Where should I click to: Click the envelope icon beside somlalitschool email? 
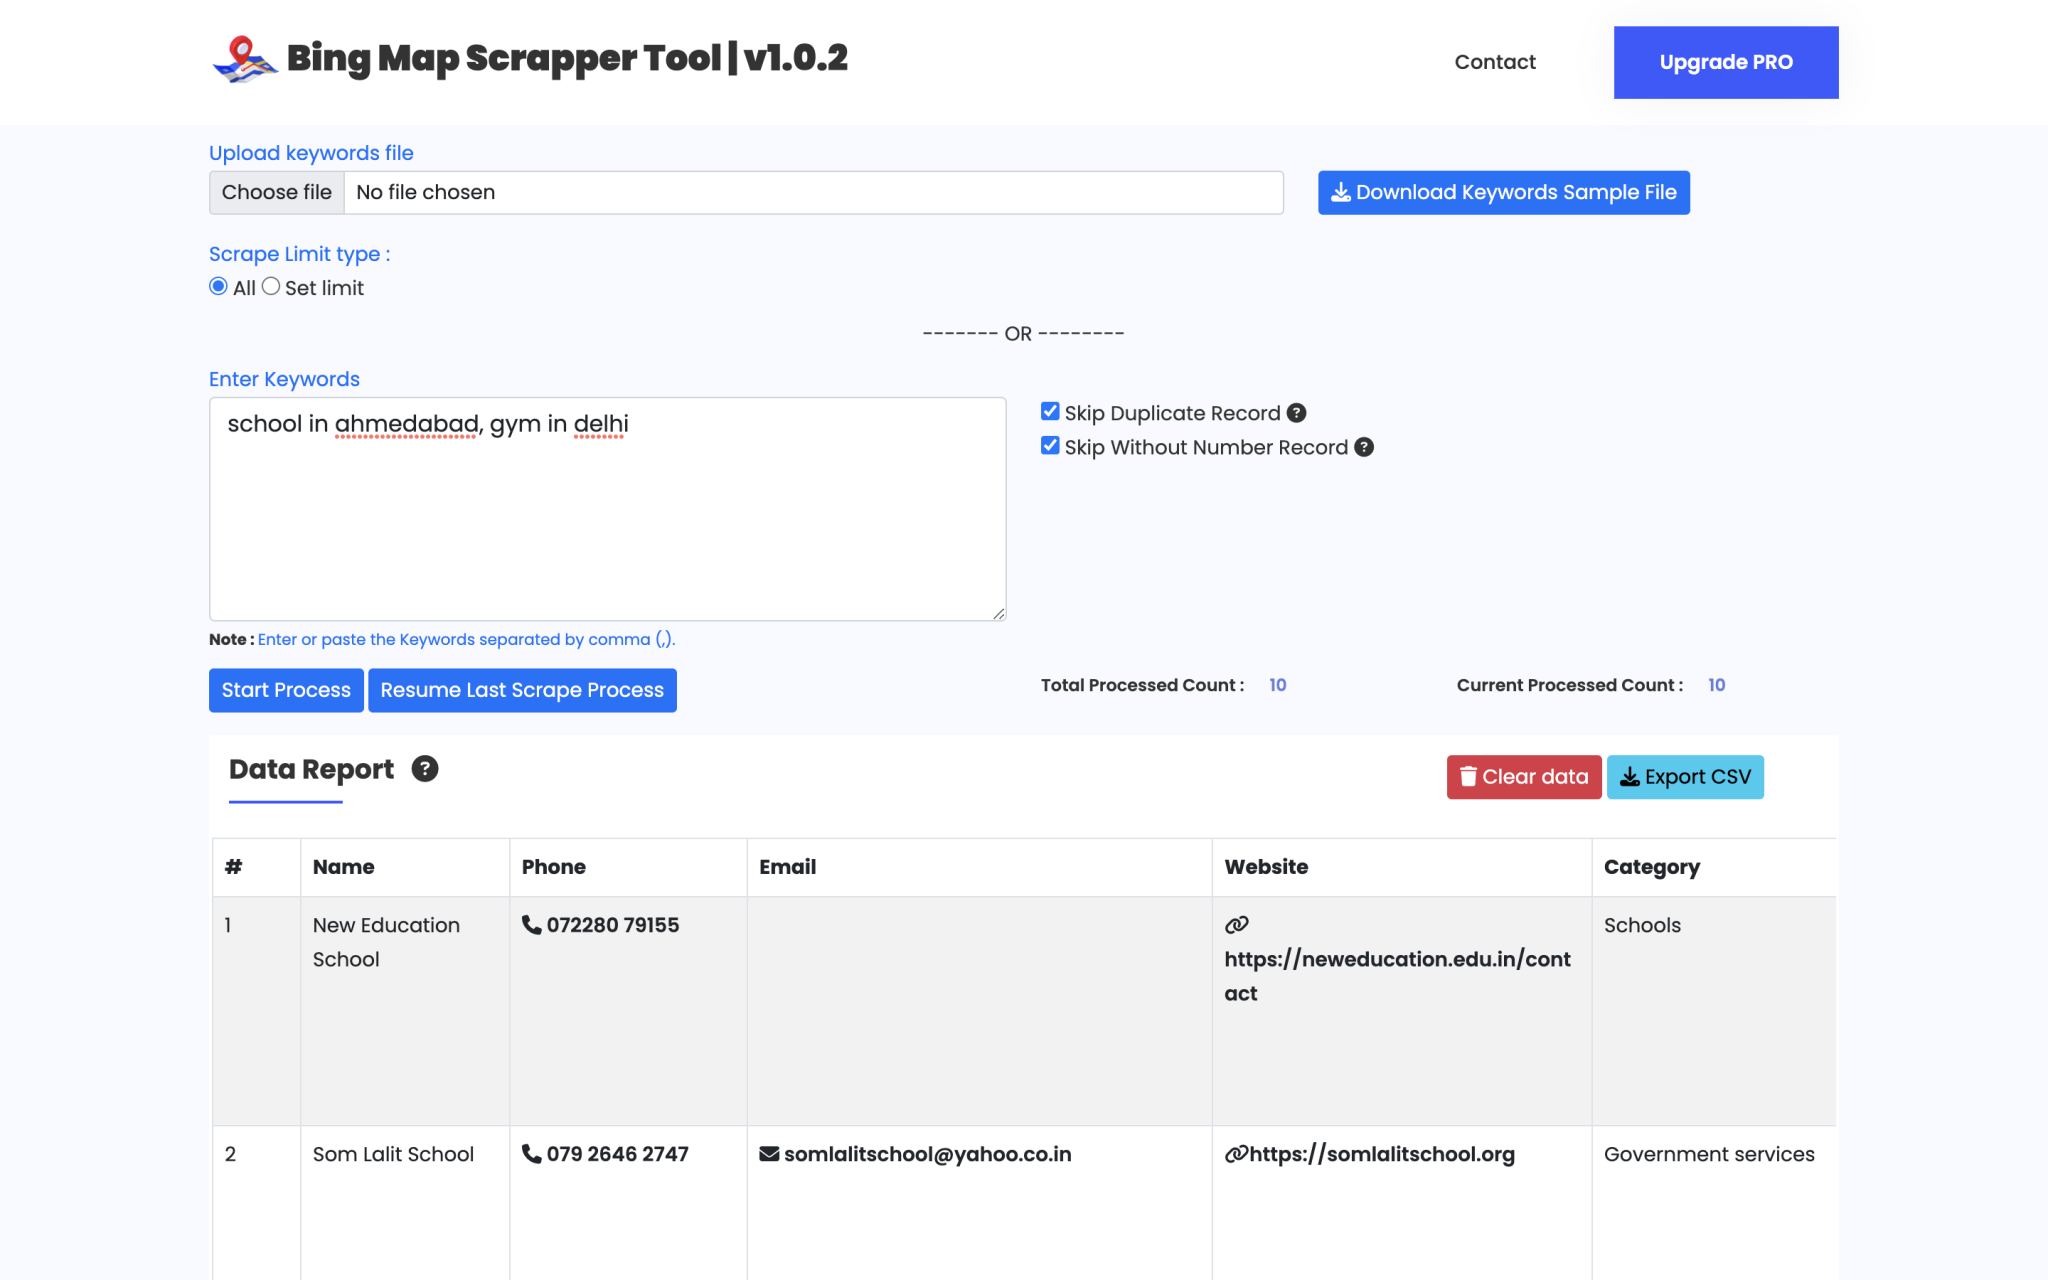768,1153
